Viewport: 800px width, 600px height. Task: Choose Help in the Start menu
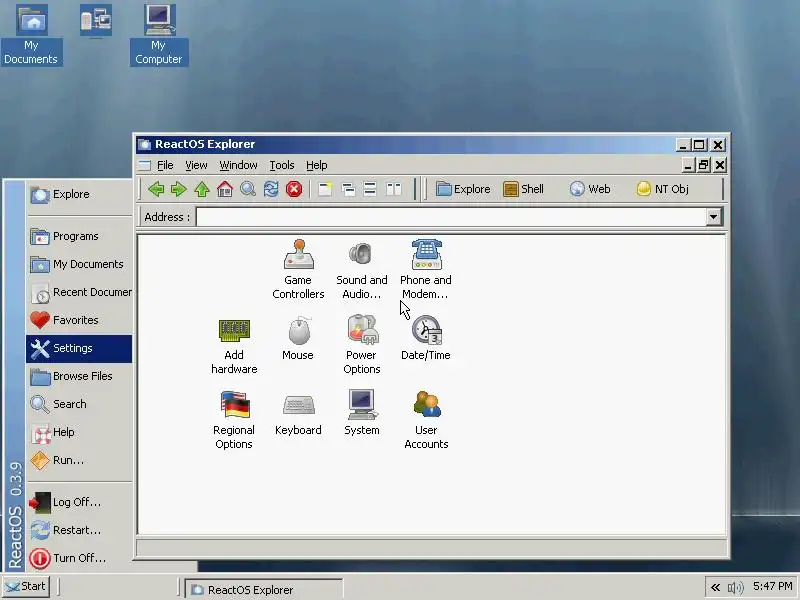click(x=79, y=433)
